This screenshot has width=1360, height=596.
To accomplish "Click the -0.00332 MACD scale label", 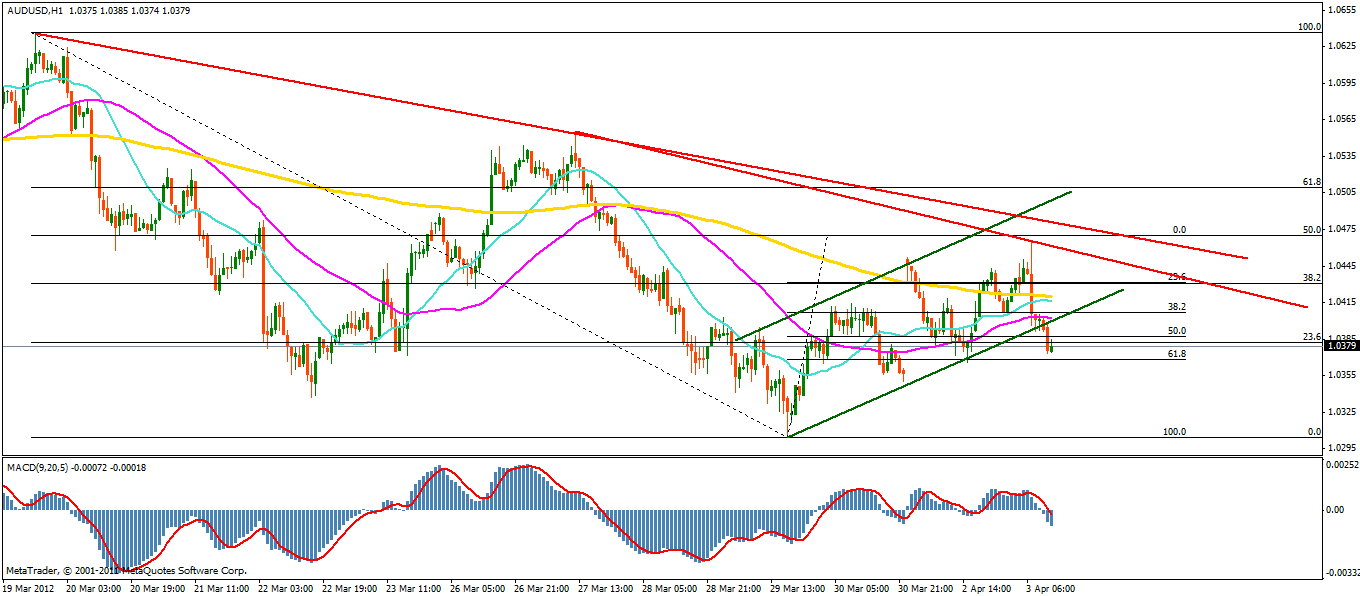I will (1340, 573).
